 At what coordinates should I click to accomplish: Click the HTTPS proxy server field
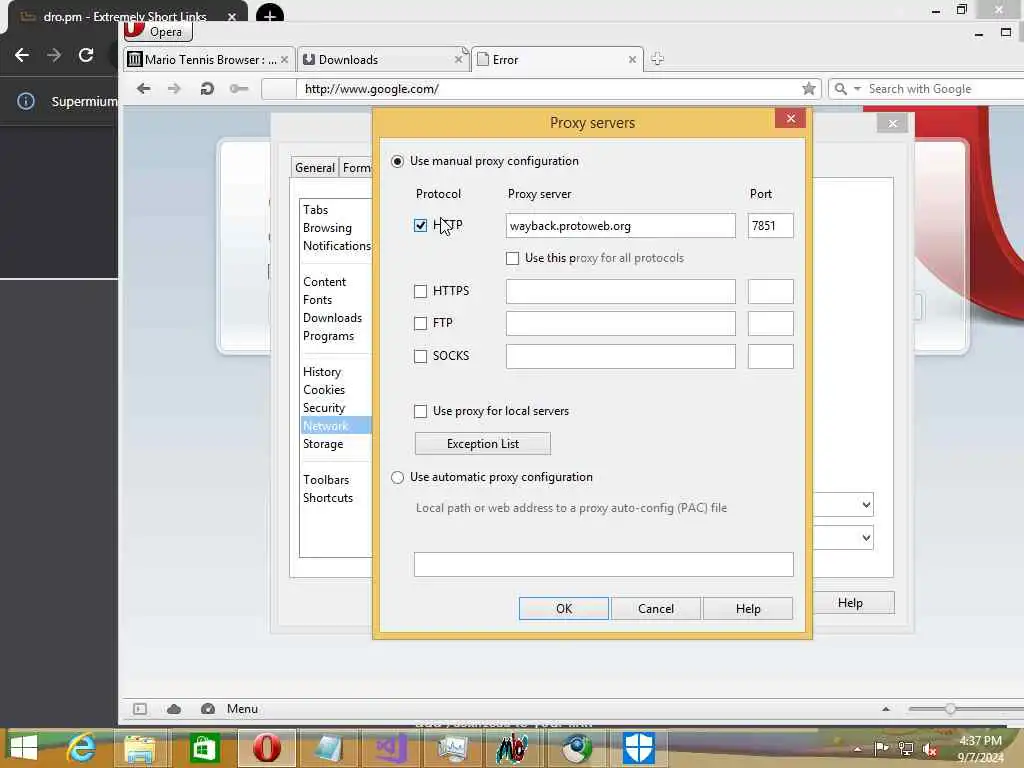pos(620,291)
